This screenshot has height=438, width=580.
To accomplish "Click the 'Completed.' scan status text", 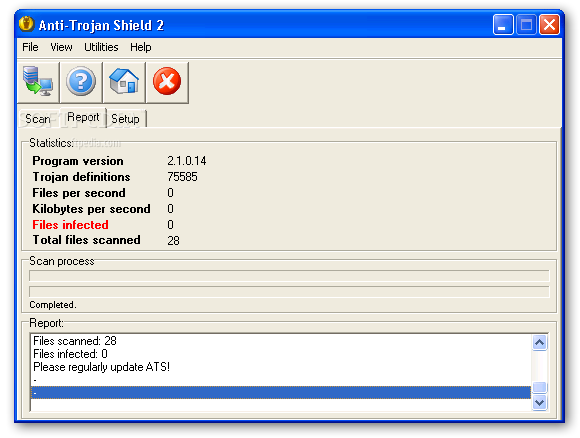I will click(x=53, y=305).
